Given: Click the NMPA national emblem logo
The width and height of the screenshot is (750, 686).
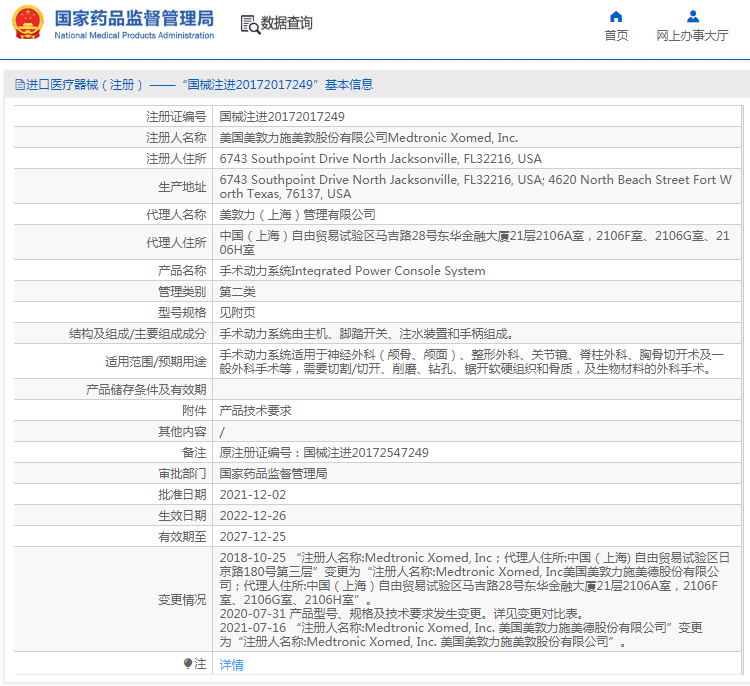Looking at the screenshot, I should (x=28, y=23).
